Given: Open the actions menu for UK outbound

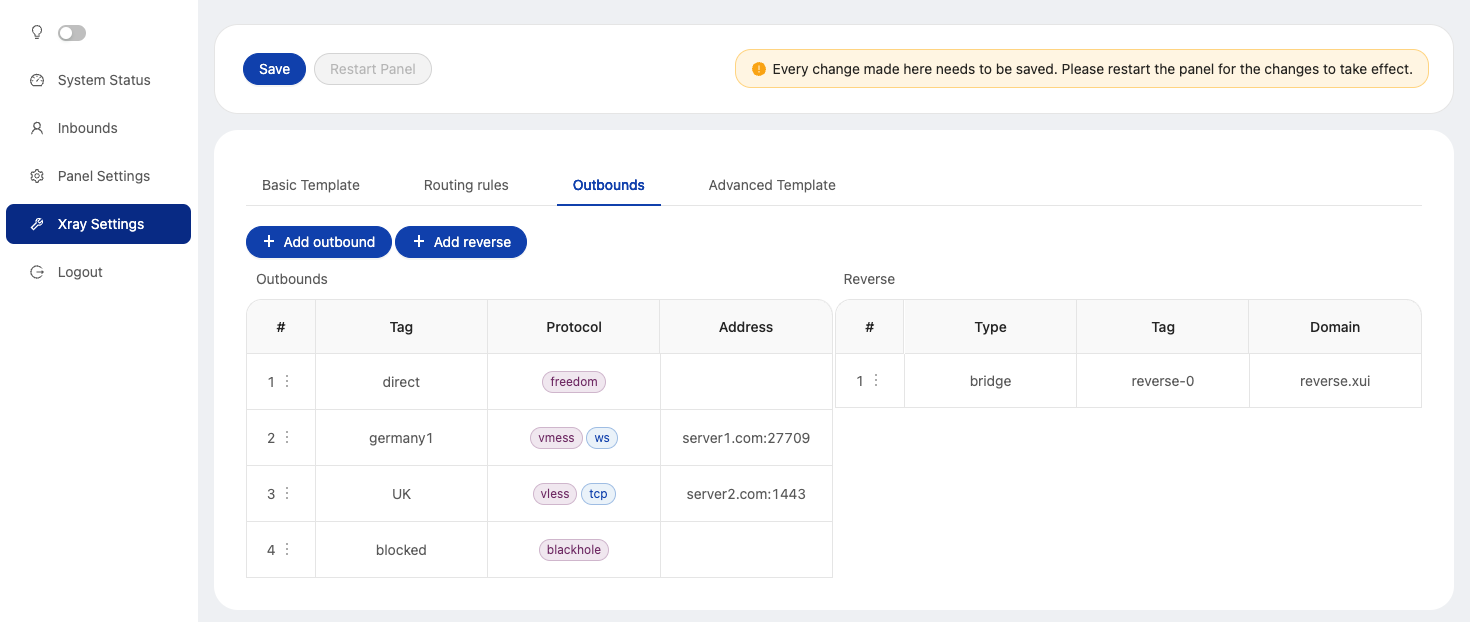Looking at the screenshot, I should [287, 494].
